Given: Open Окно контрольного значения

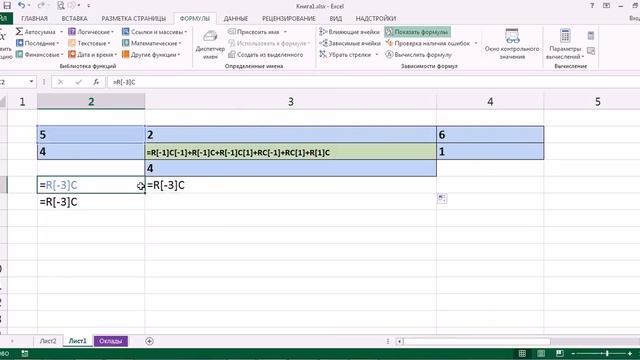Looking at the screenshot, I should pos(512,44).
